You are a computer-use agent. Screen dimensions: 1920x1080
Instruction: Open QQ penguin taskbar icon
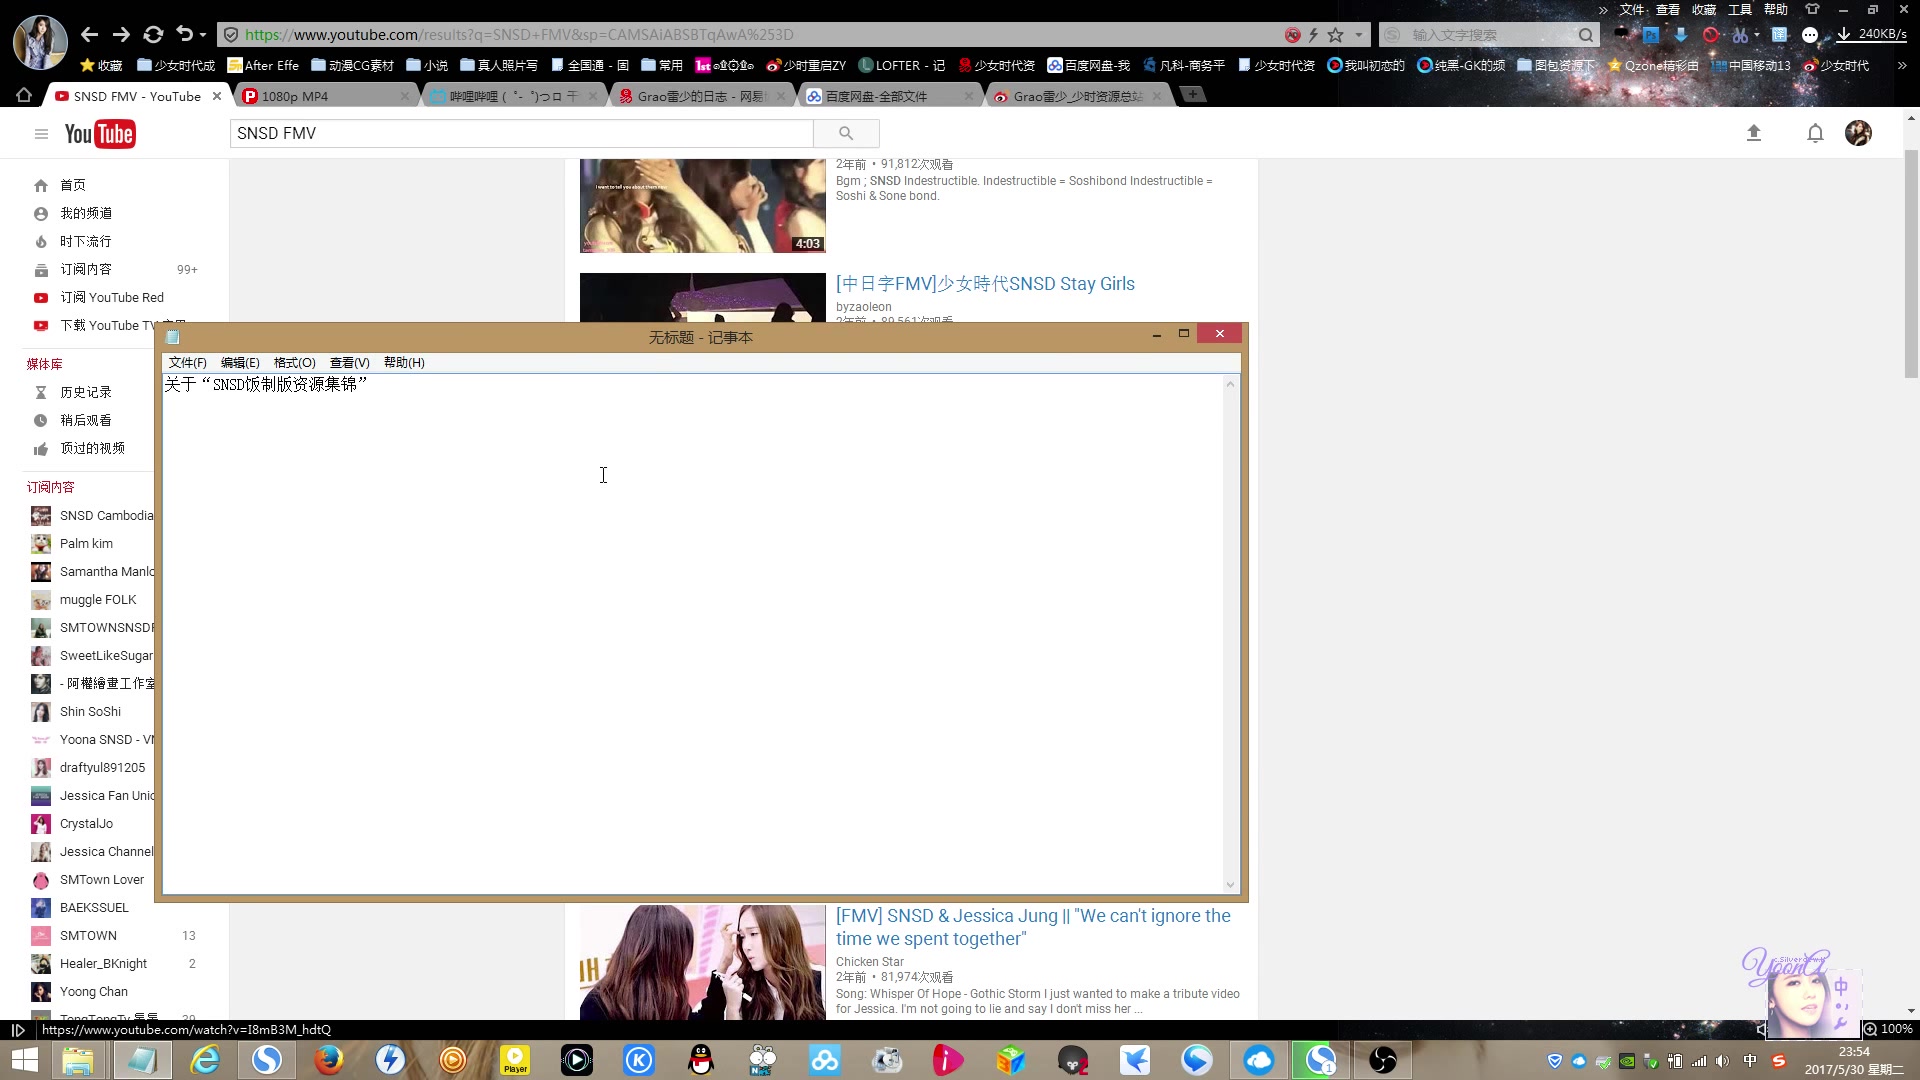701,1060
